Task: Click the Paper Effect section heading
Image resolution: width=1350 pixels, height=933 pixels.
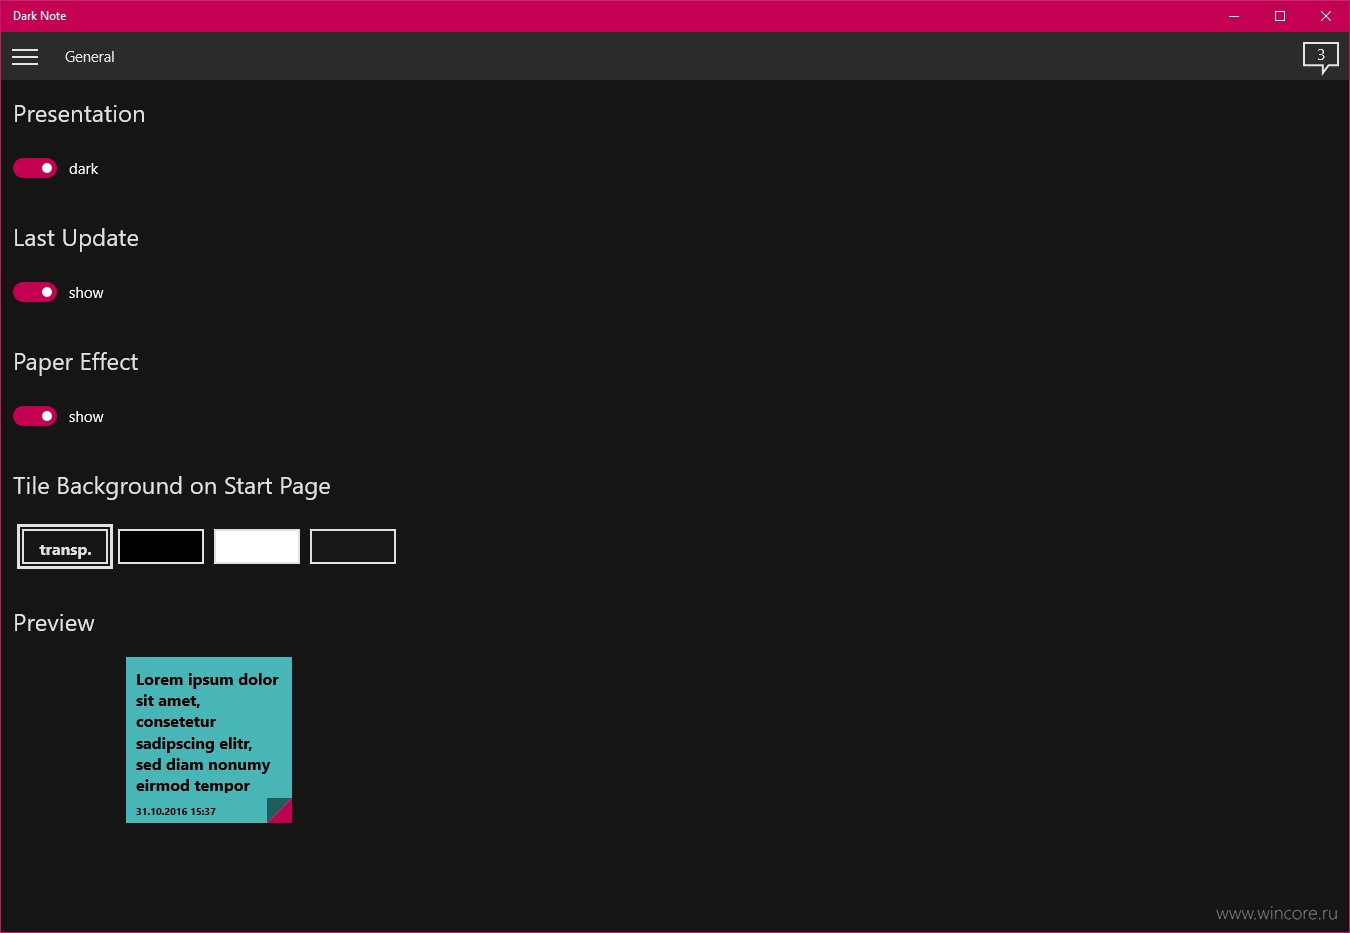Action: (76, 362)
